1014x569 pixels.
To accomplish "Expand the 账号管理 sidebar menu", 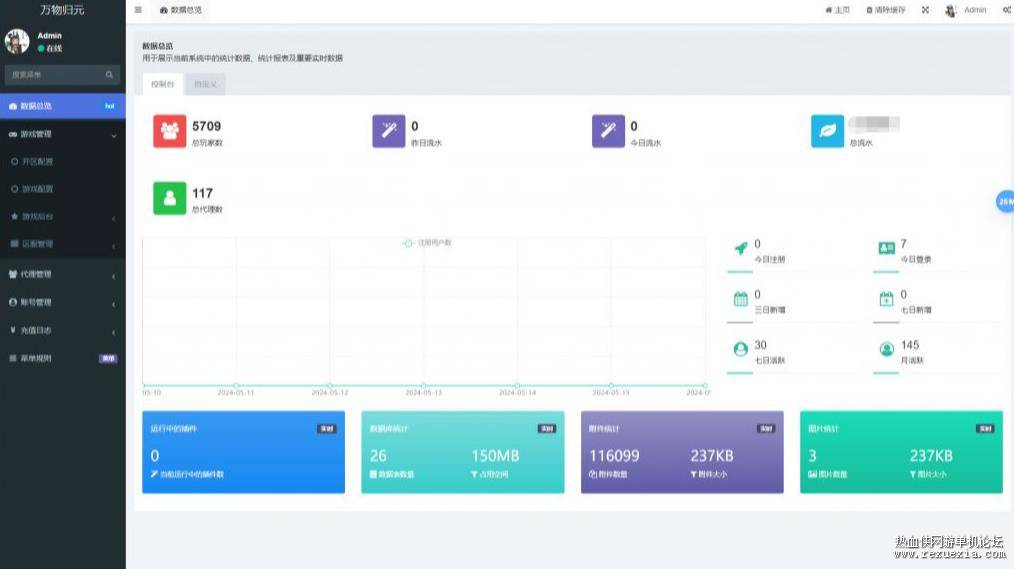I will (63, 302).
